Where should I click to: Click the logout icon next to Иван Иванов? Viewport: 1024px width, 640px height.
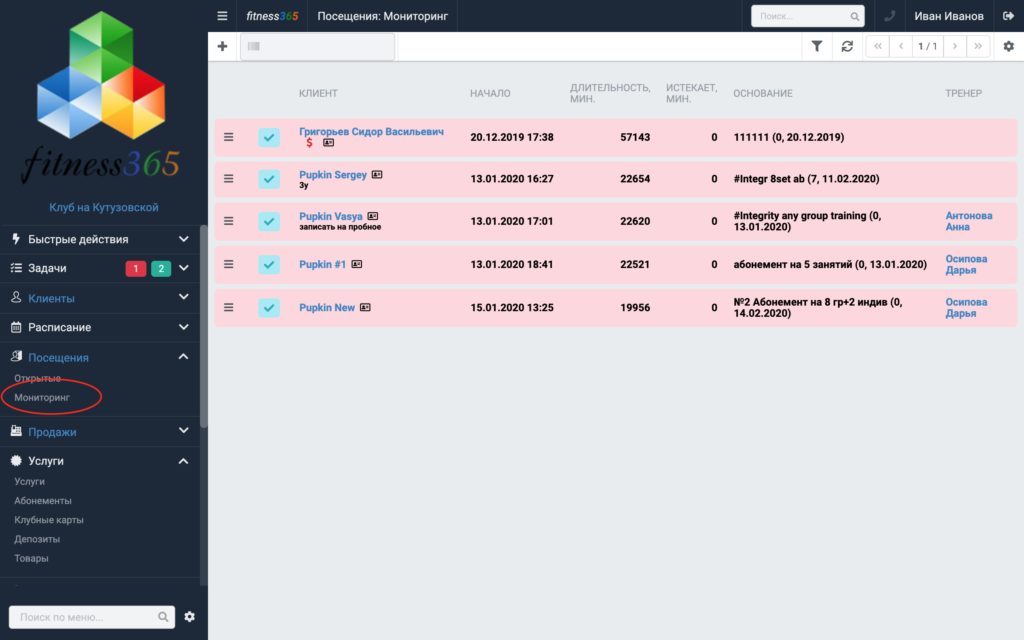(1008, 16)
